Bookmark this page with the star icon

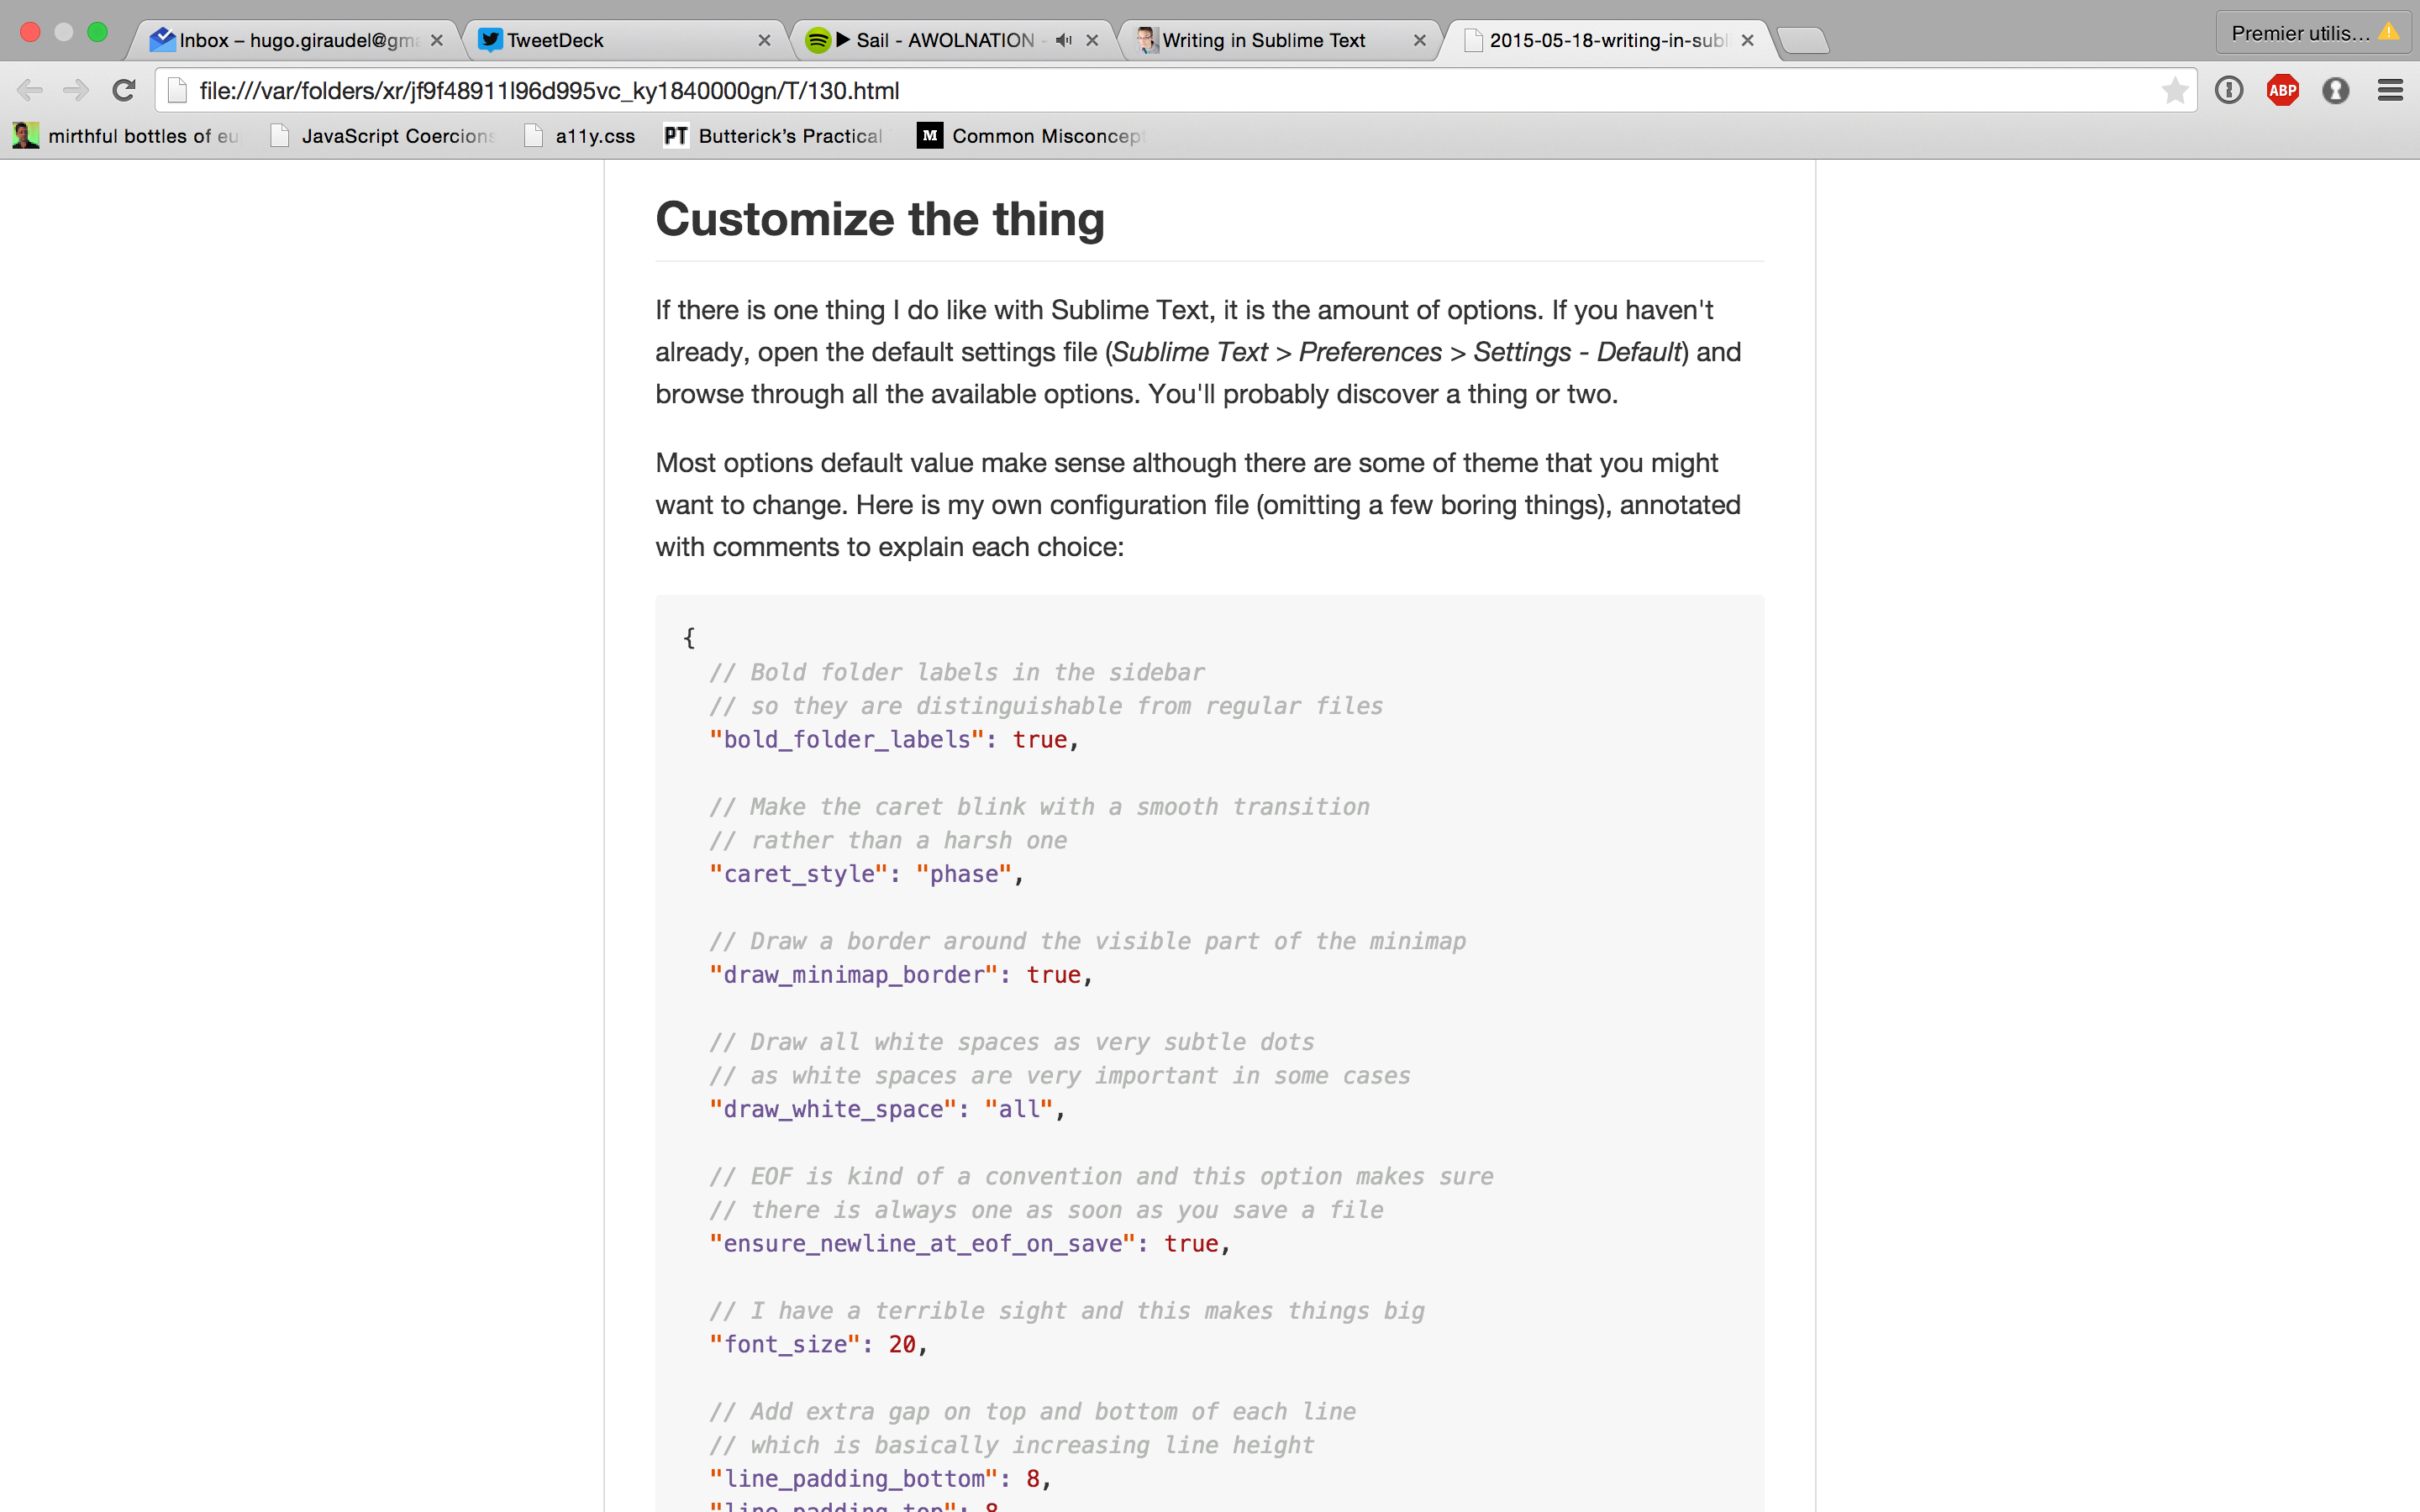[x=2173, y=91]
